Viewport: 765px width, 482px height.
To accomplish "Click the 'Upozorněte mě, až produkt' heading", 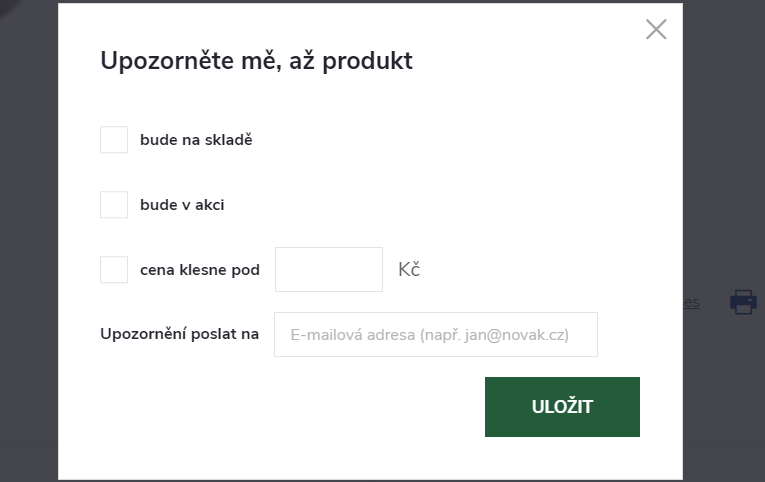I will pos(256,61).
